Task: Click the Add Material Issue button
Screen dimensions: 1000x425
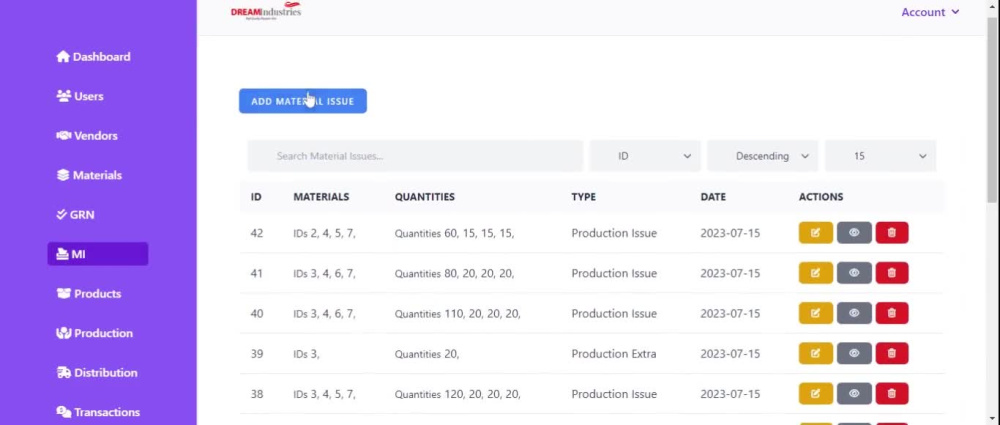Action: [x=303, y=101]
